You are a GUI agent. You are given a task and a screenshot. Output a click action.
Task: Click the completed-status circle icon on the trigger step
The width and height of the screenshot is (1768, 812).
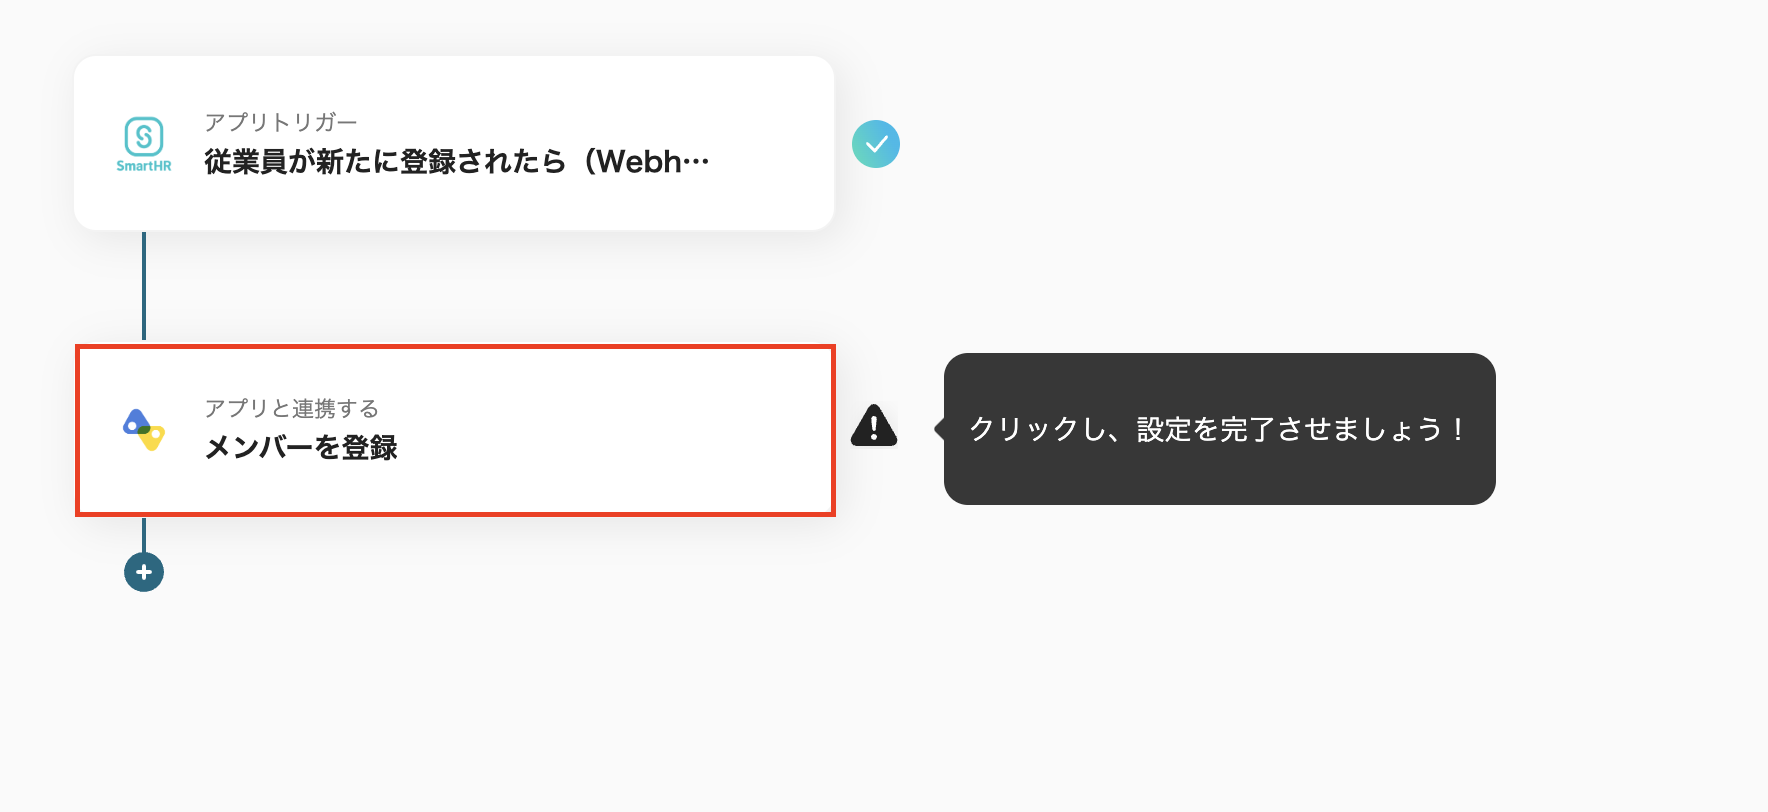pos(877,144)
